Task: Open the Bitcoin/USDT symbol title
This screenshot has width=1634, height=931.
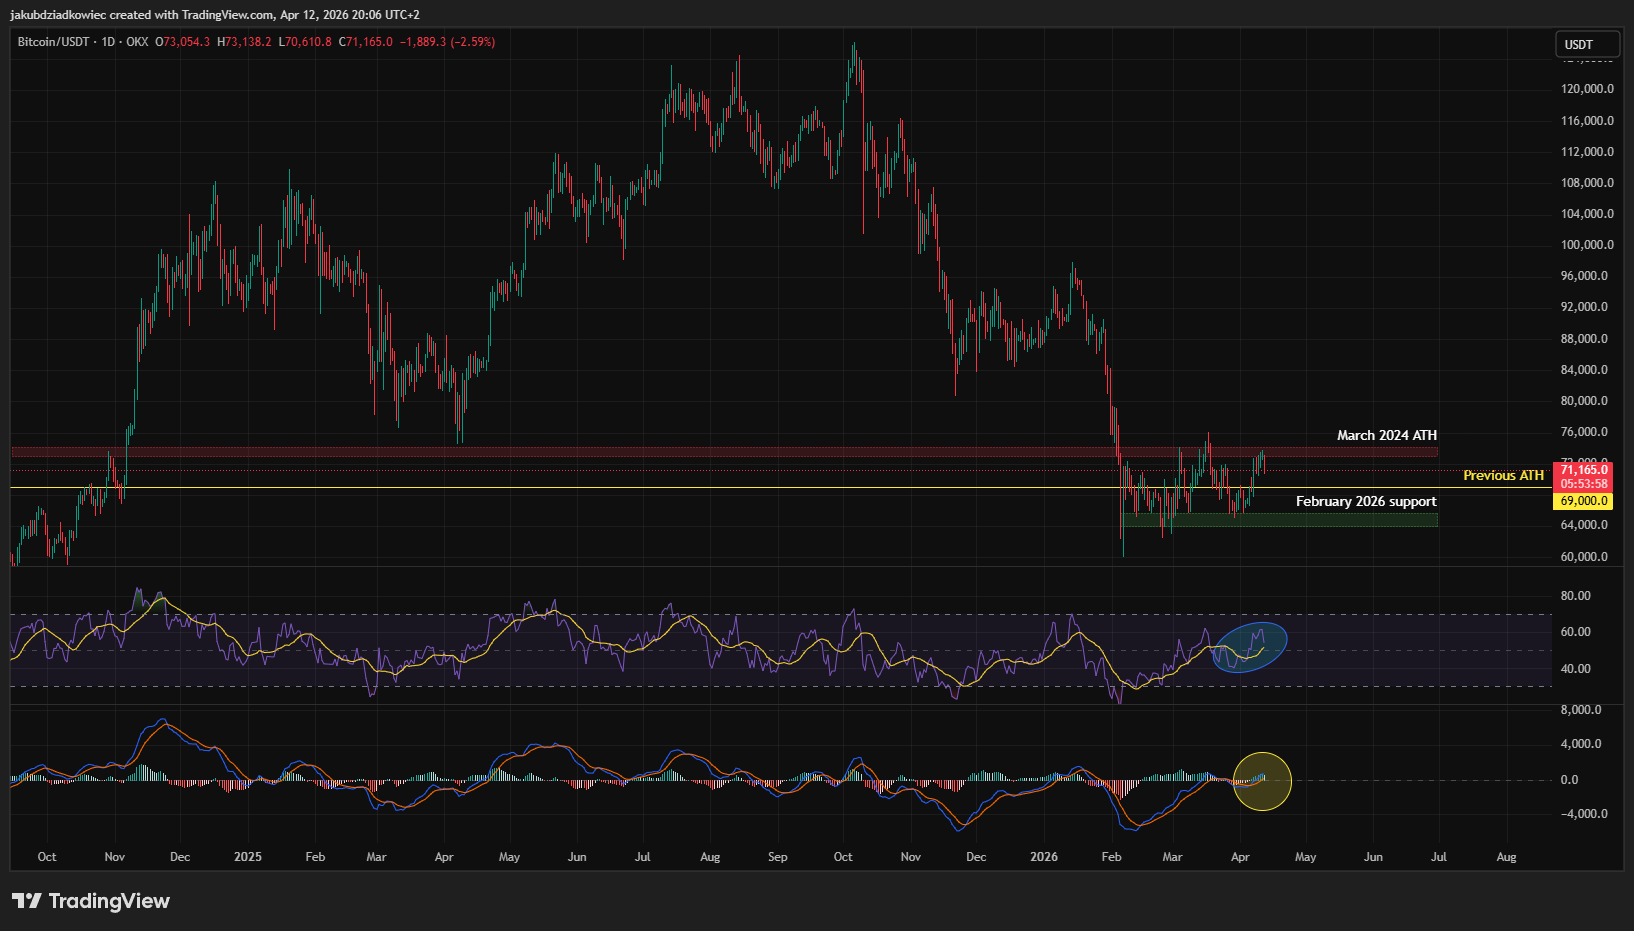Action: tap(53, 42)
